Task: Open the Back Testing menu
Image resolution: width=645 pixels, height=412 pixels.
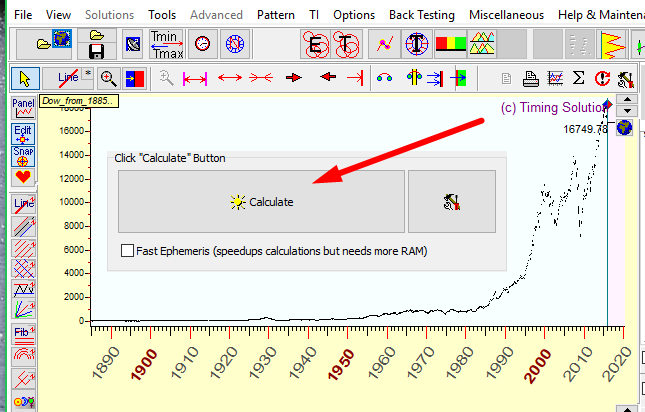Action: (421, 15)
